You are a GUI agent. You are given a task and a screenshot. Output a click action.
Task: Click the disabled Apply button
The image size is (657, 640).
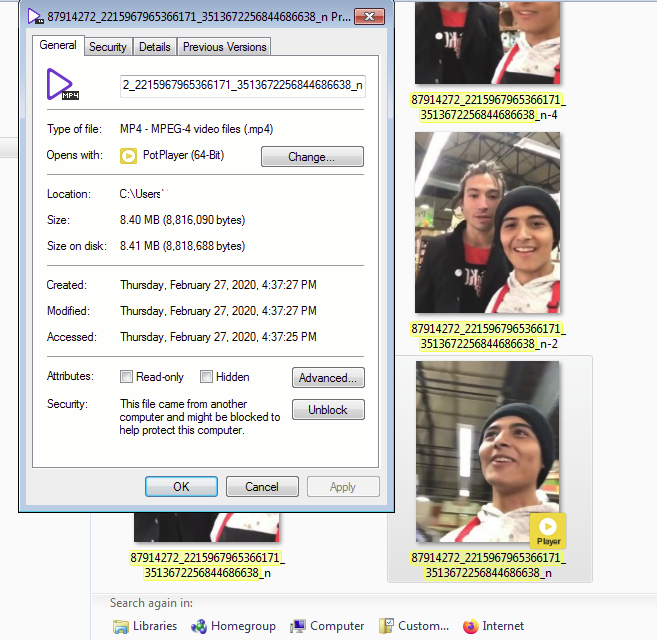343,487
